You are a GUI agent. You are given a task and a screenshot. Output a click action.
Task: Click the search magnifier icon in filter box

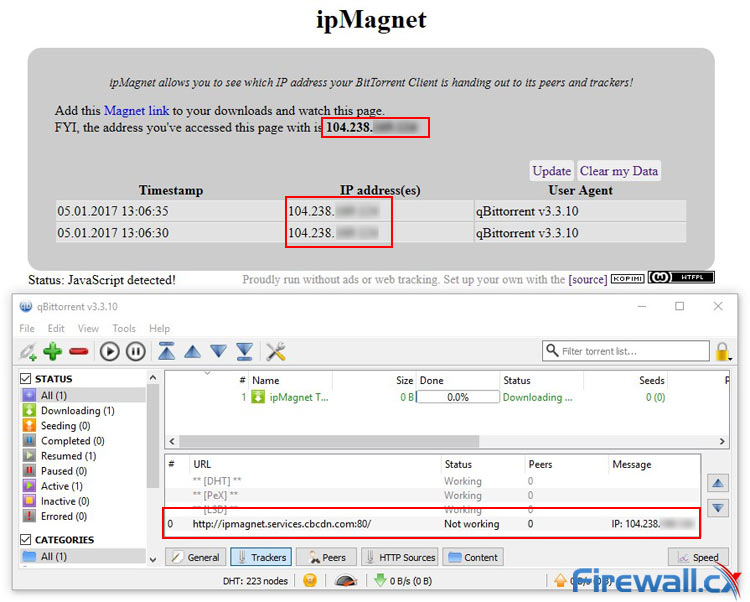[x=552, y=350]
